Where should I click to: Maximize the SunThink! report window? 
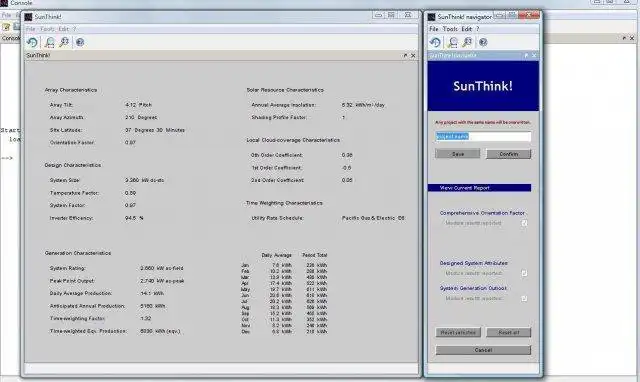(x=391, y=16)
